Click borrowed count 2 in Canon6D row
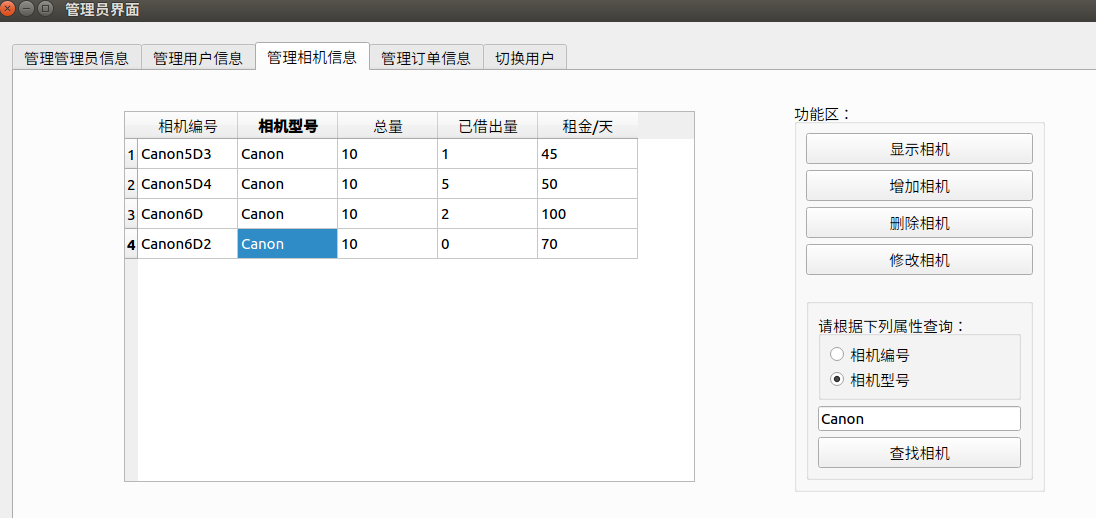This screenshot has height=518, width=1096. [487, 214]
